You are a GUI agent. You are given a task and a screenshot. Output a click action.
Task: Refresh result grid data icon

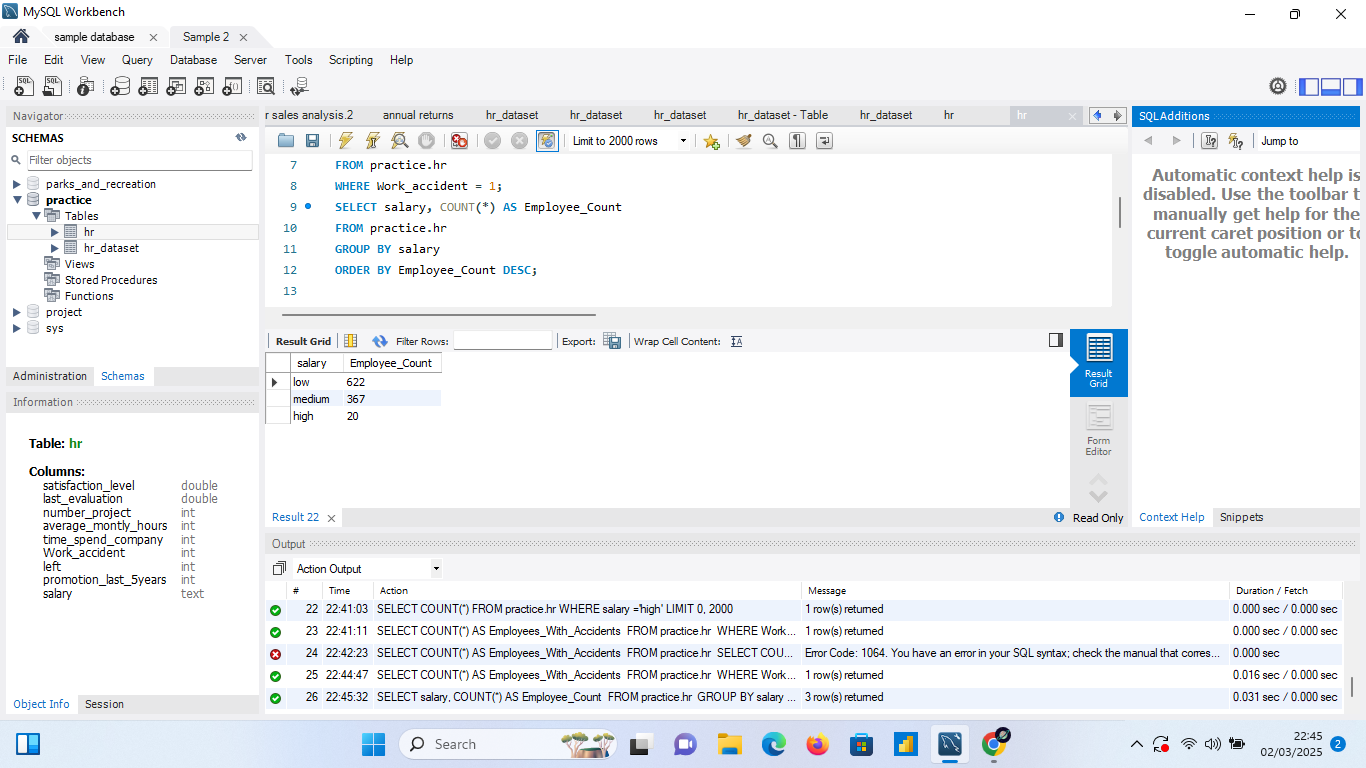pos(380,341)
